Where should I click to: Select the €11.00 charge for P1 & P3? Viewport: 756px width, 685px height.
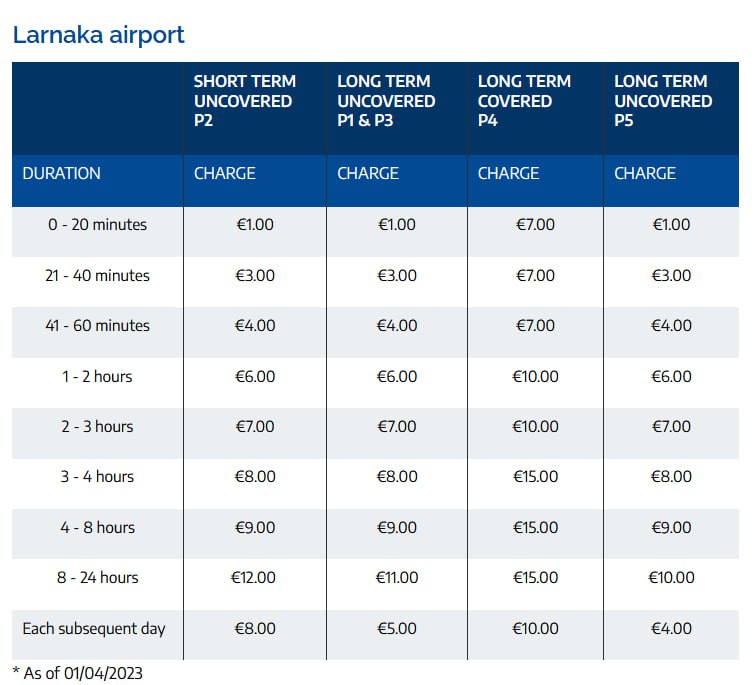pos(396,578)
